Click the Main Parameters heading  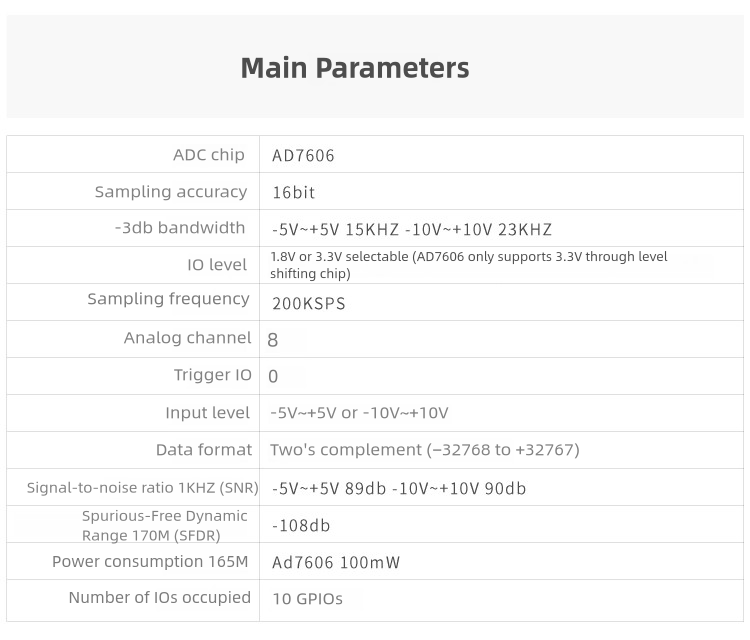354,68
